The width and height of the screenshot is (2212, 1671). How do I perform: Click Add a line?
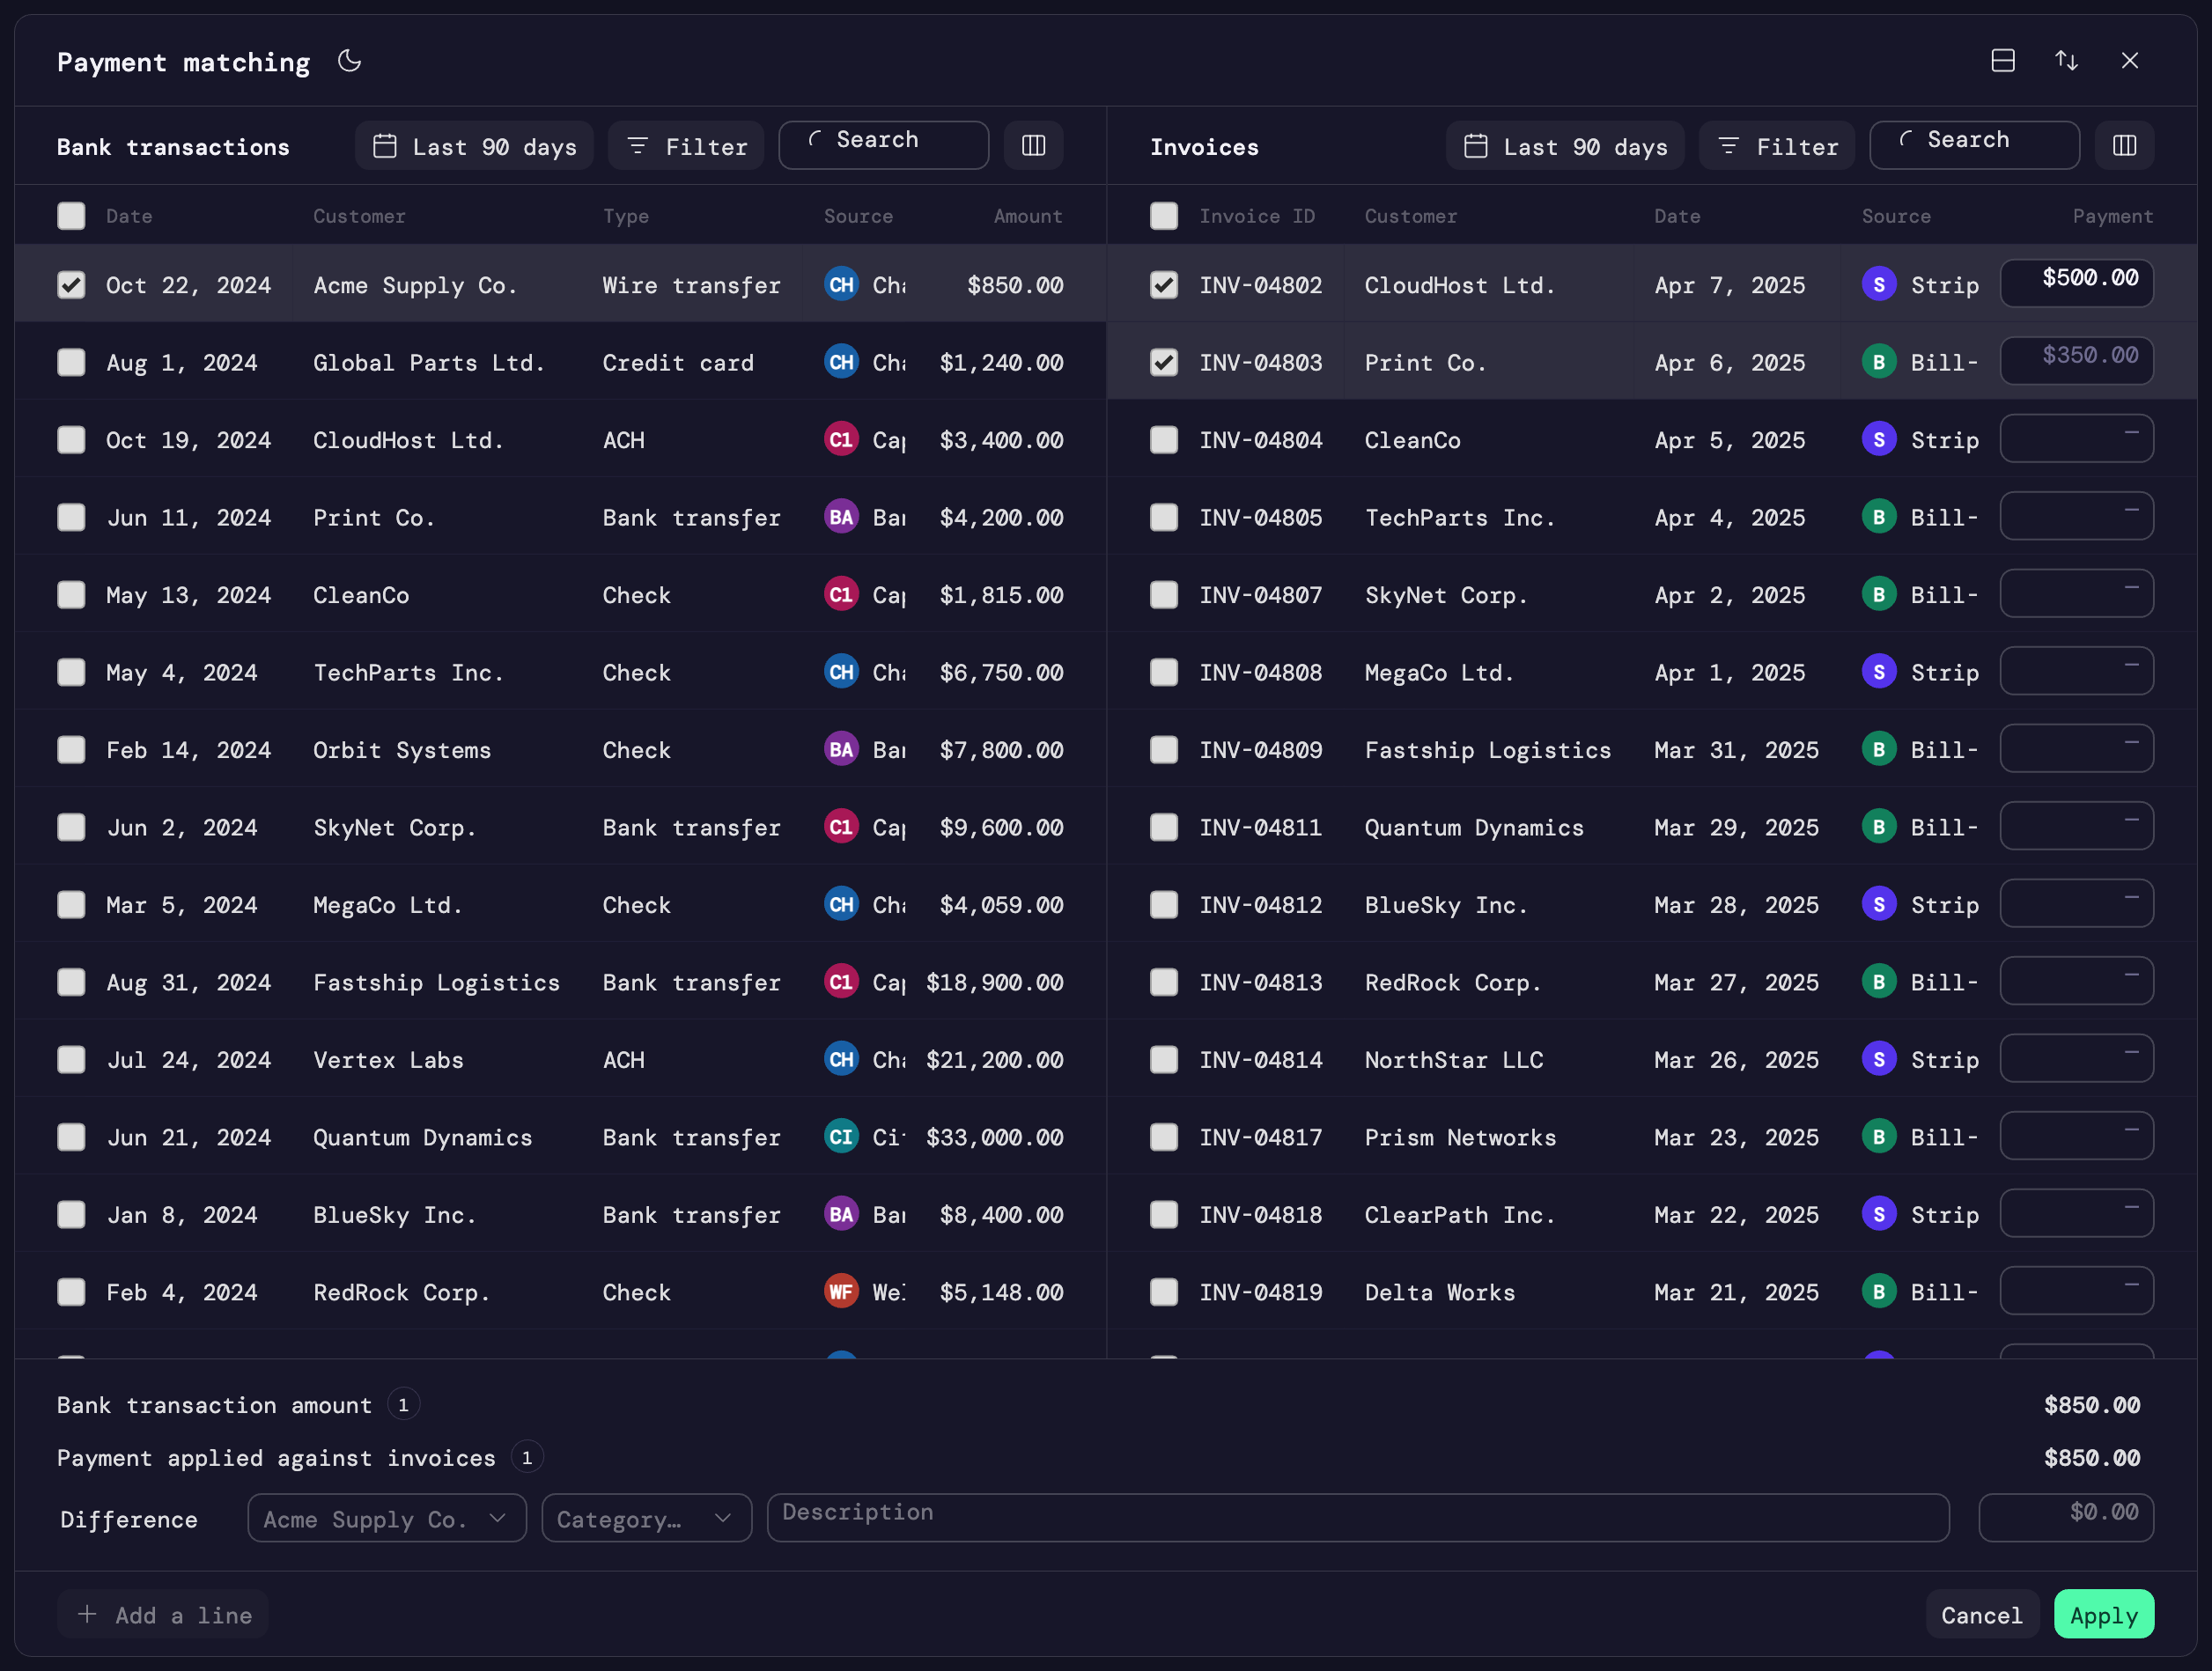(x=163, y=1614)
